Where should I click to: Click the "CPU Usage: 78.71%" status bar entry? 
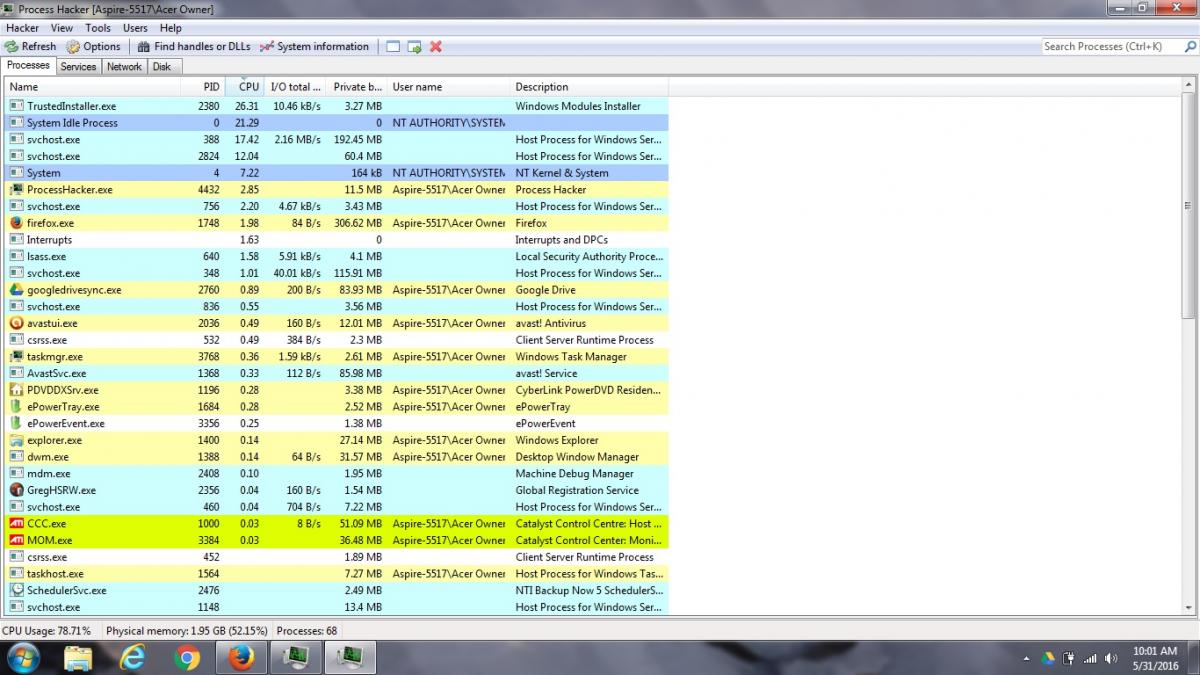(47, 631)
